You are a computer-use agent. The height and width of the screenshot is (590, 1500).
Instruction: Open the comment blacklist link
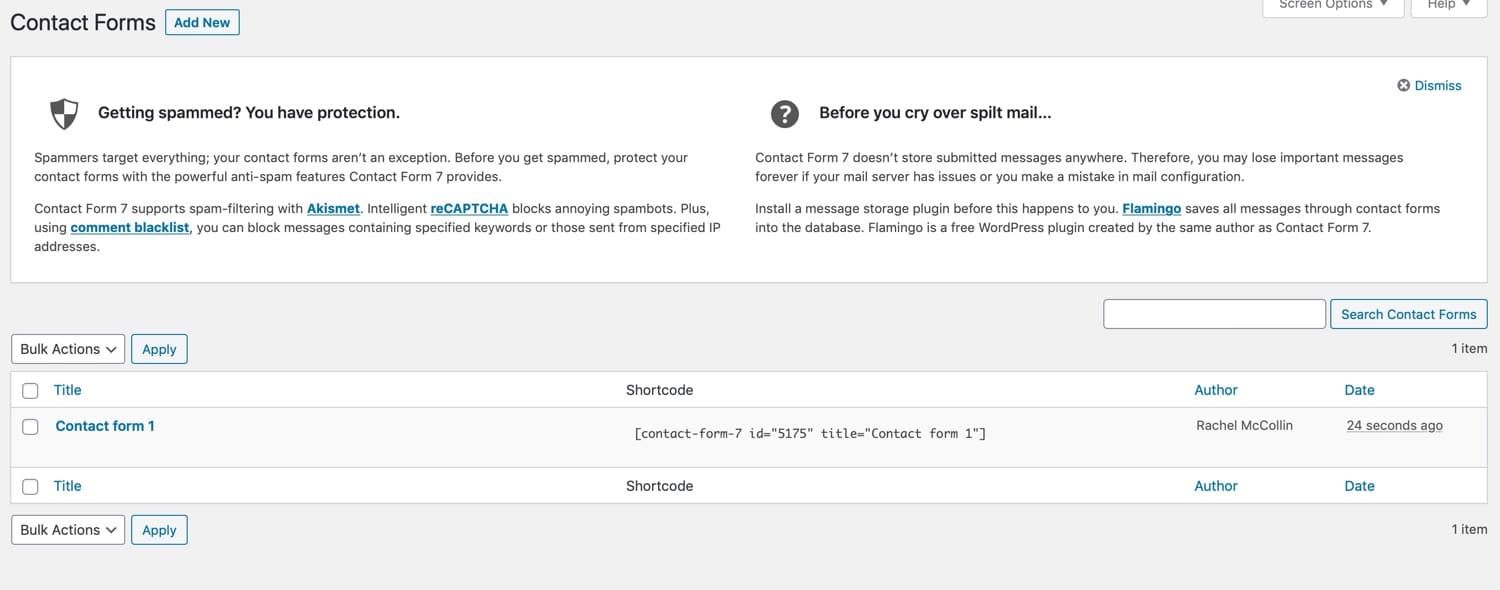coord(128,227)
